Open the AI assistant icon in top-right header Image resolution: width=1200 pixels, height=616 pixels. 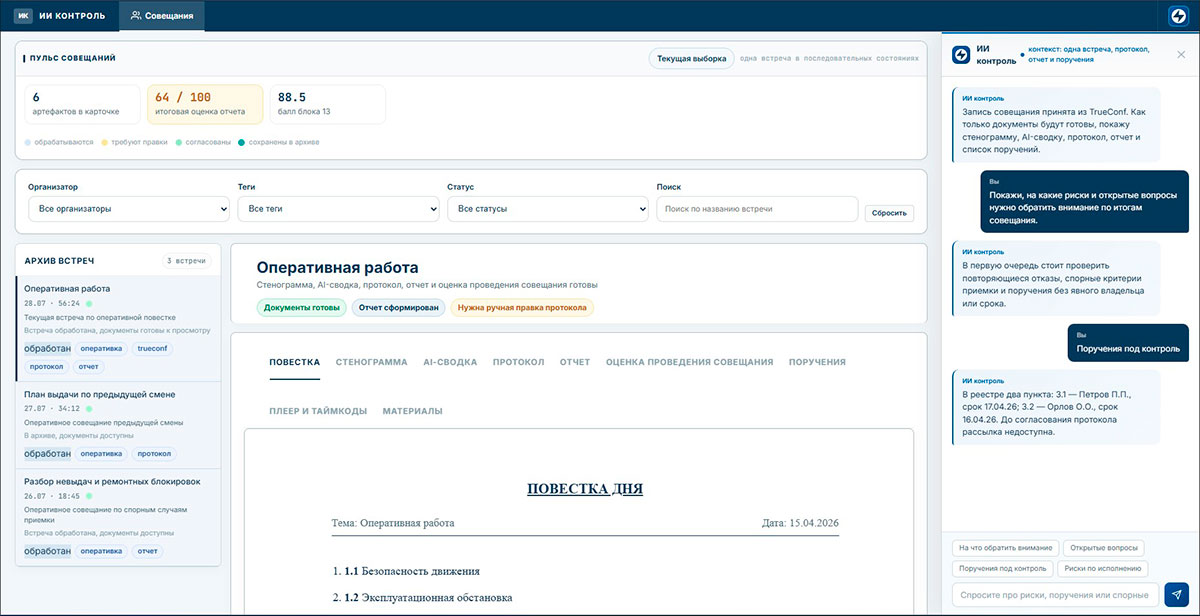[1178, 16]
